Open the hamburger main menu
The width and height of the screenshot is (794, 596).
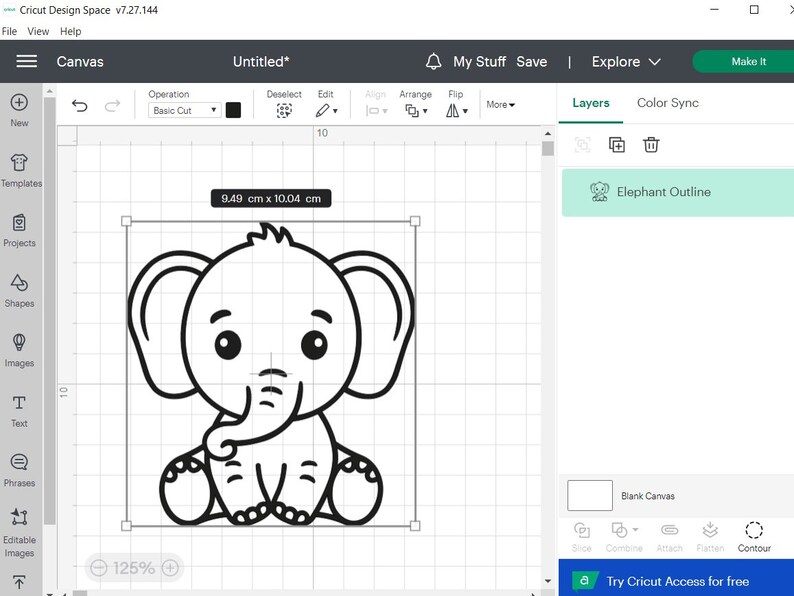click(26, 61)
